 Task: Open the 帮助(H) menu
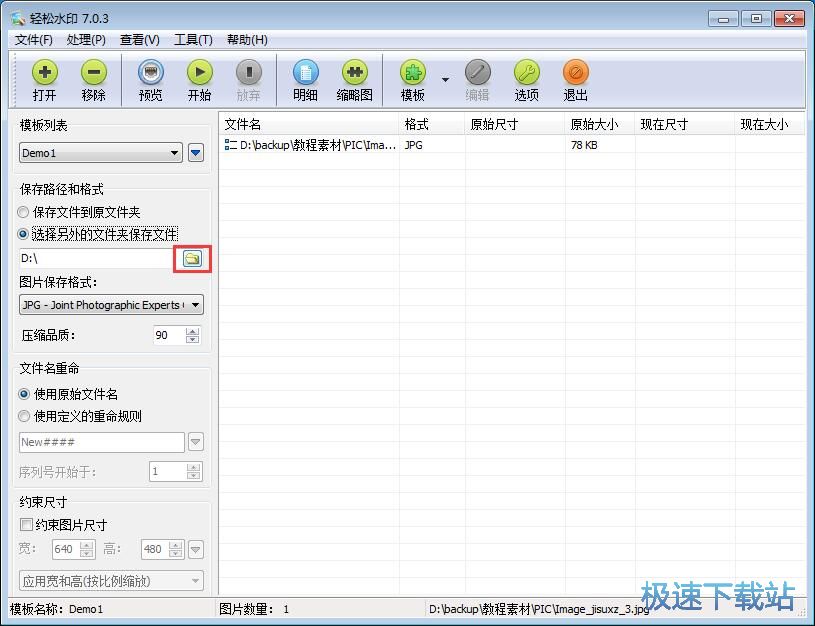point(247,40)
